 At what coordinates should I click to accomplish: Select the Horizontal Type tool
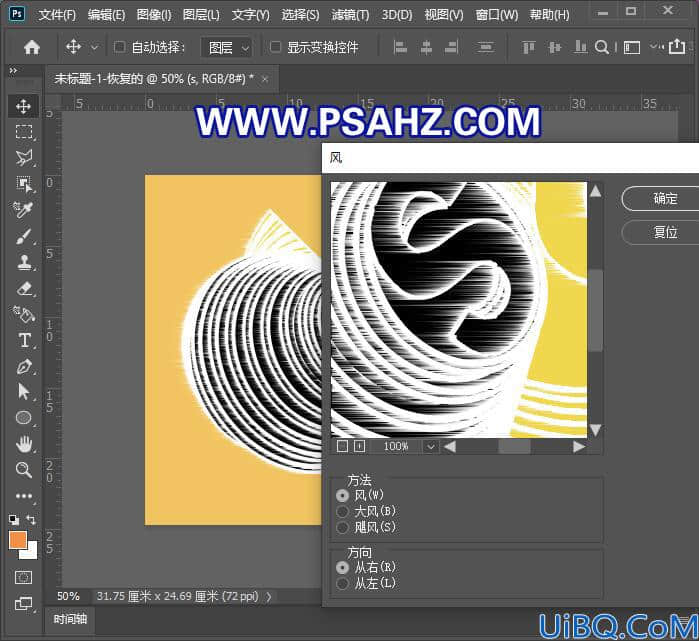pyautogui.click(x=23, y=341)
